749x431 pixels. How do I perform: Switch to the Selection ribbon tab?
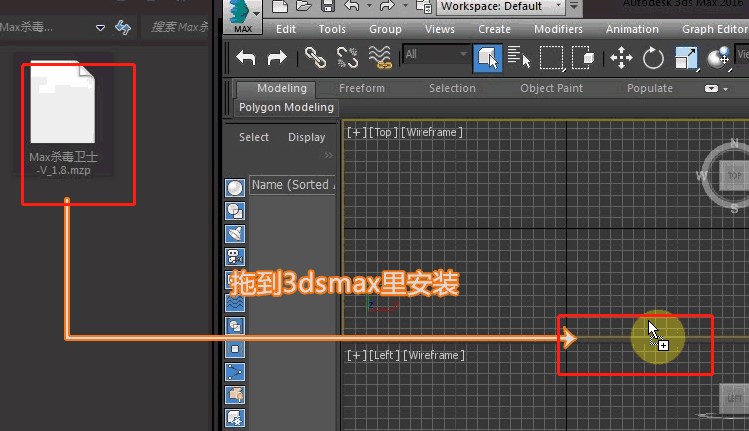click(x=452, y=88)
